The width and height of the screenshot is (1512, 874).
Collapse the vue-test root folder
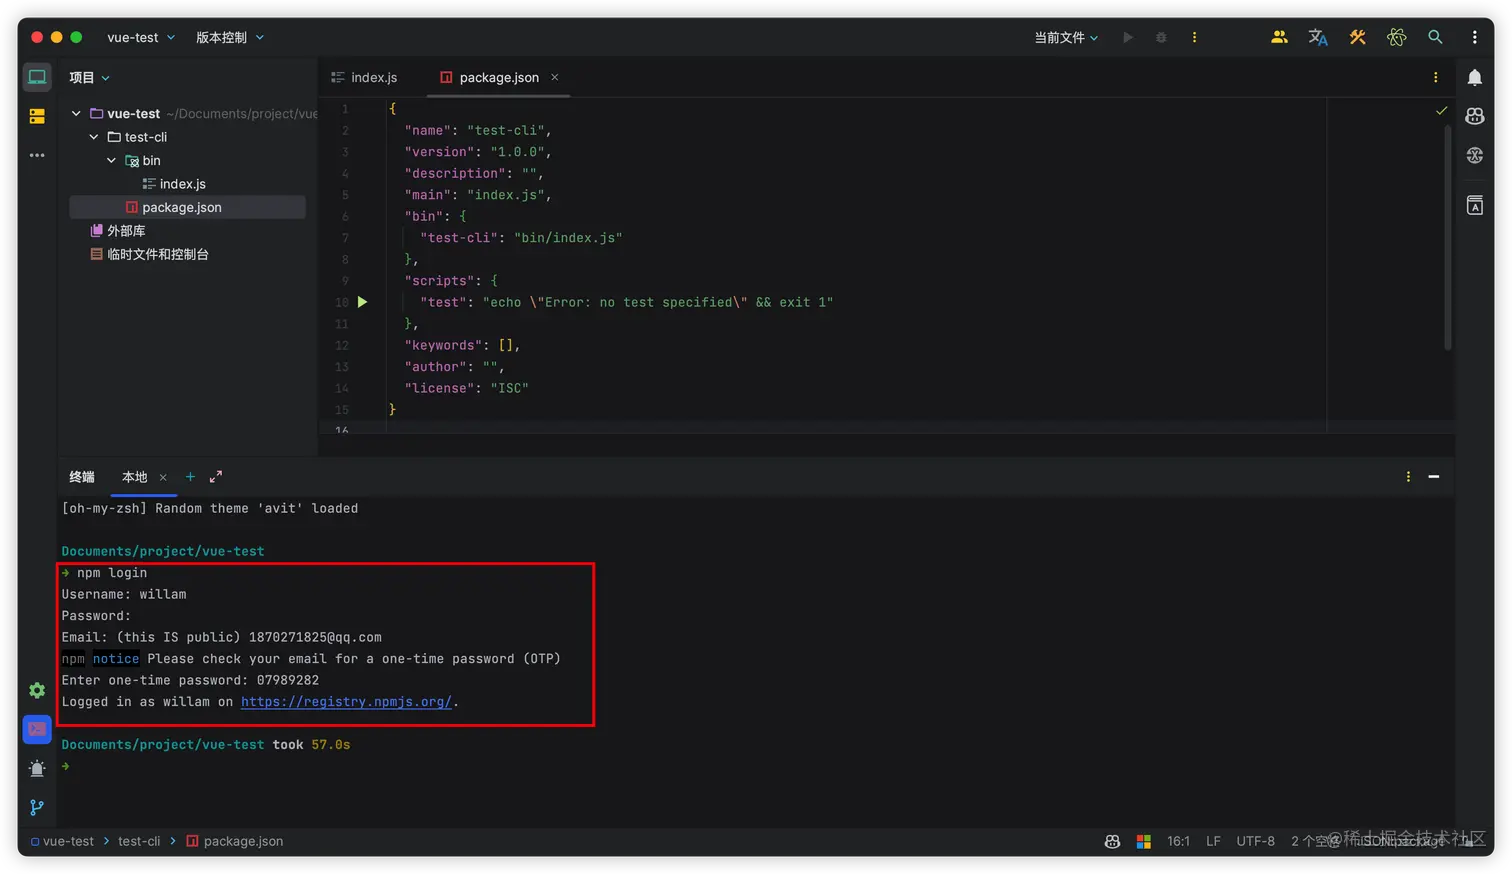(76, 114)
